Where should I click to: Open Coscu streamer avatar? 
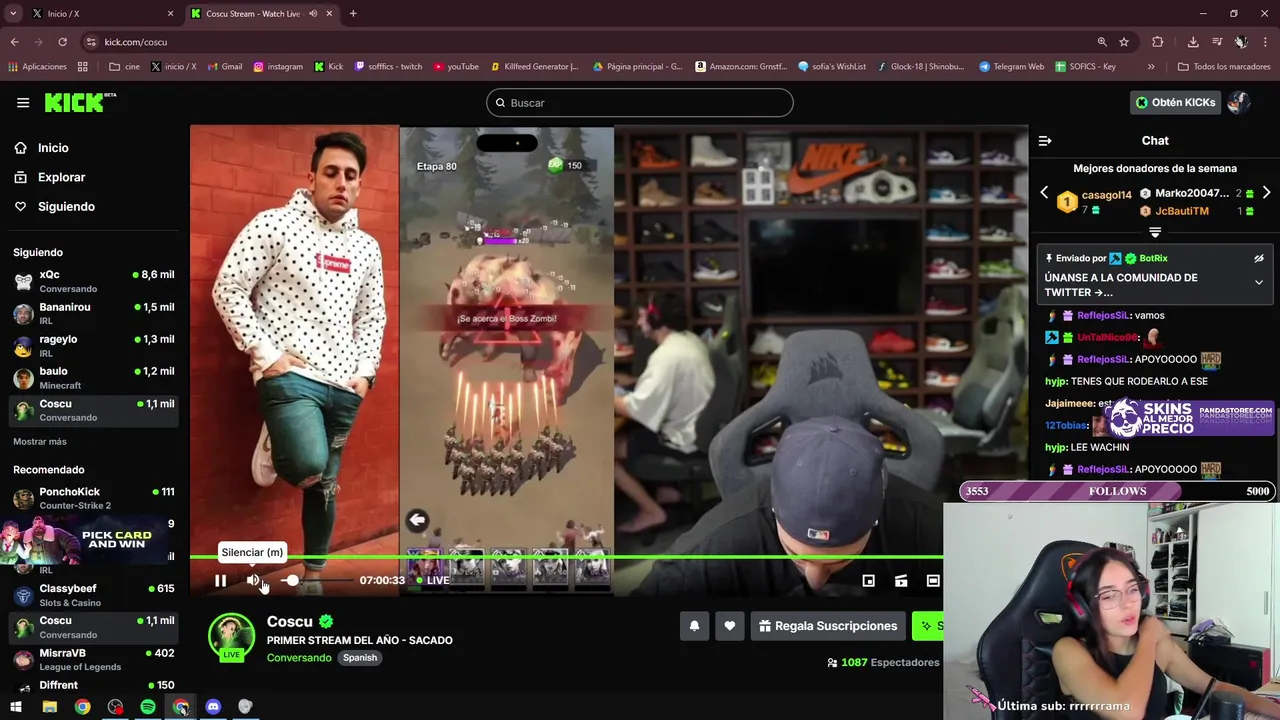point(231,637)
